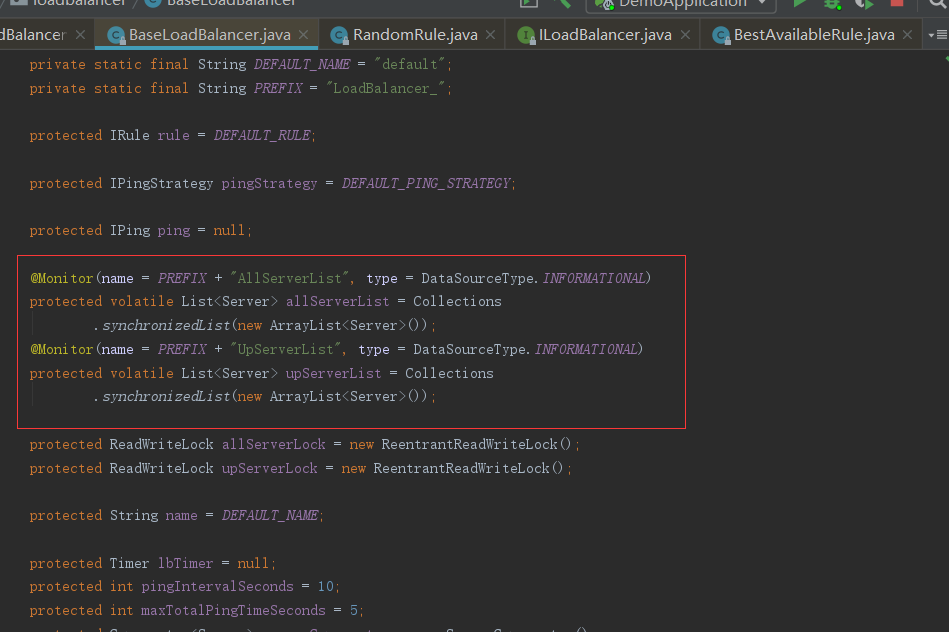
Task: Click the IPingStrategy type name
Action: 162,183
